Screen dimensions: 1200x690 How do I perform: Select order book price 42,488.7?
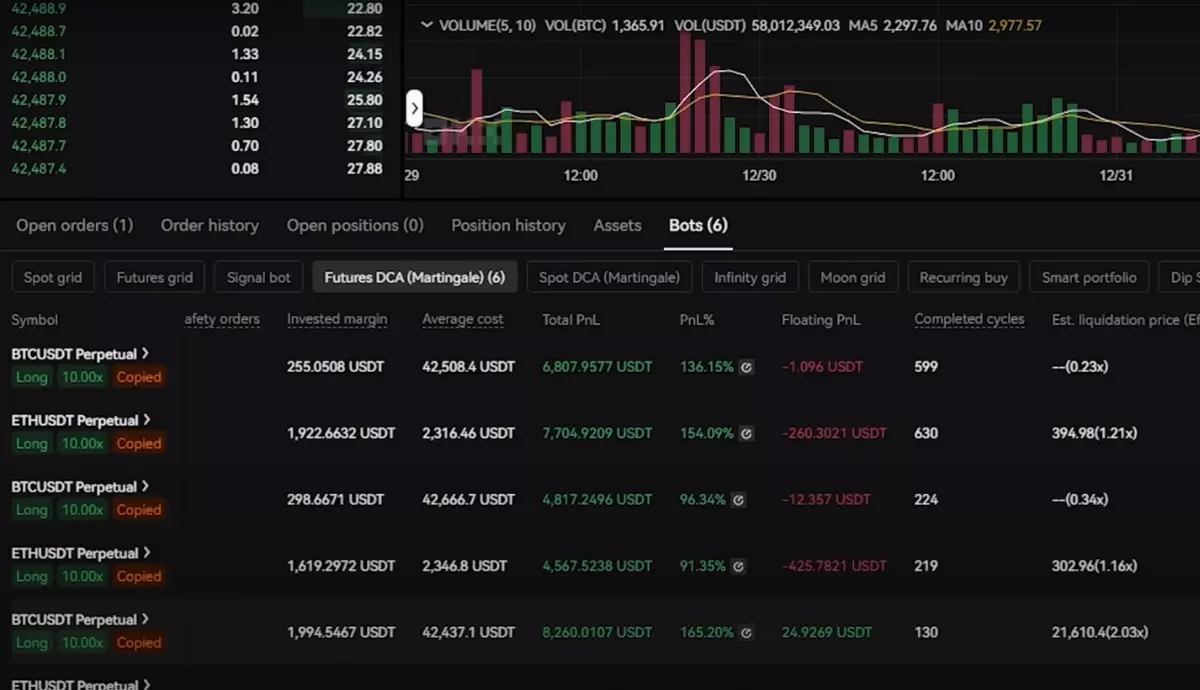(39, 31)
